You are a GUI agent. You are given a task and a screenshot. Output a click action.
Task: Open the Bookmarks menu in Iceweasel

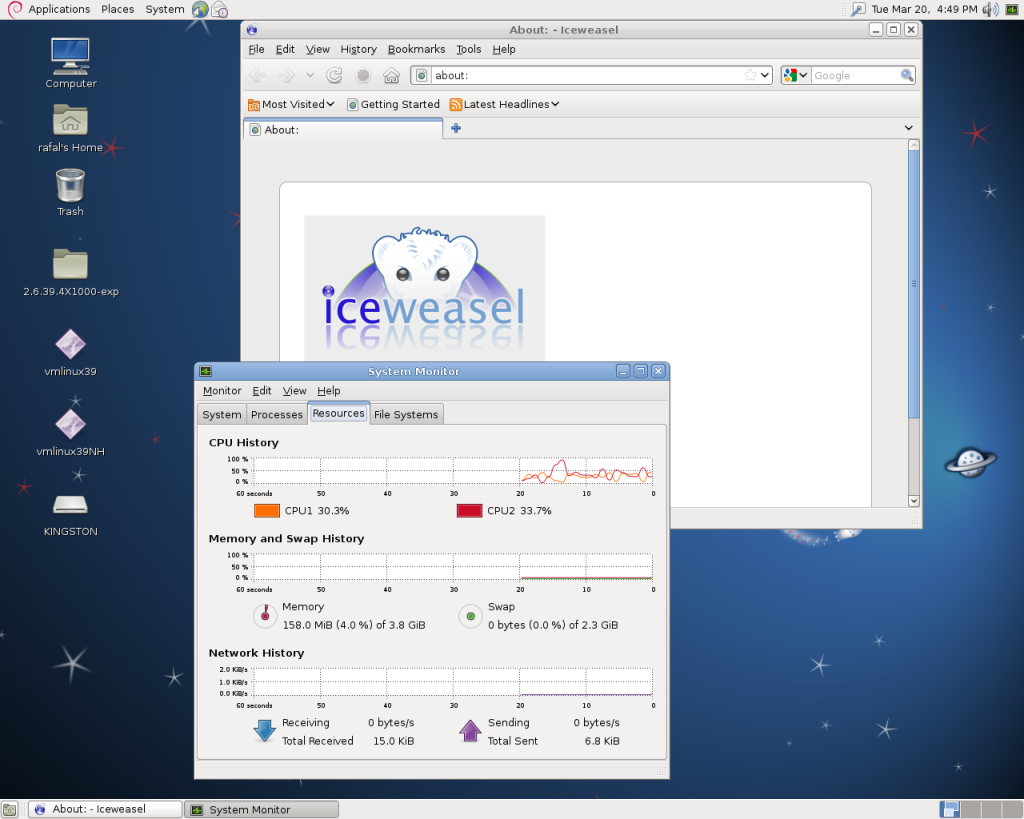(416, 49)
